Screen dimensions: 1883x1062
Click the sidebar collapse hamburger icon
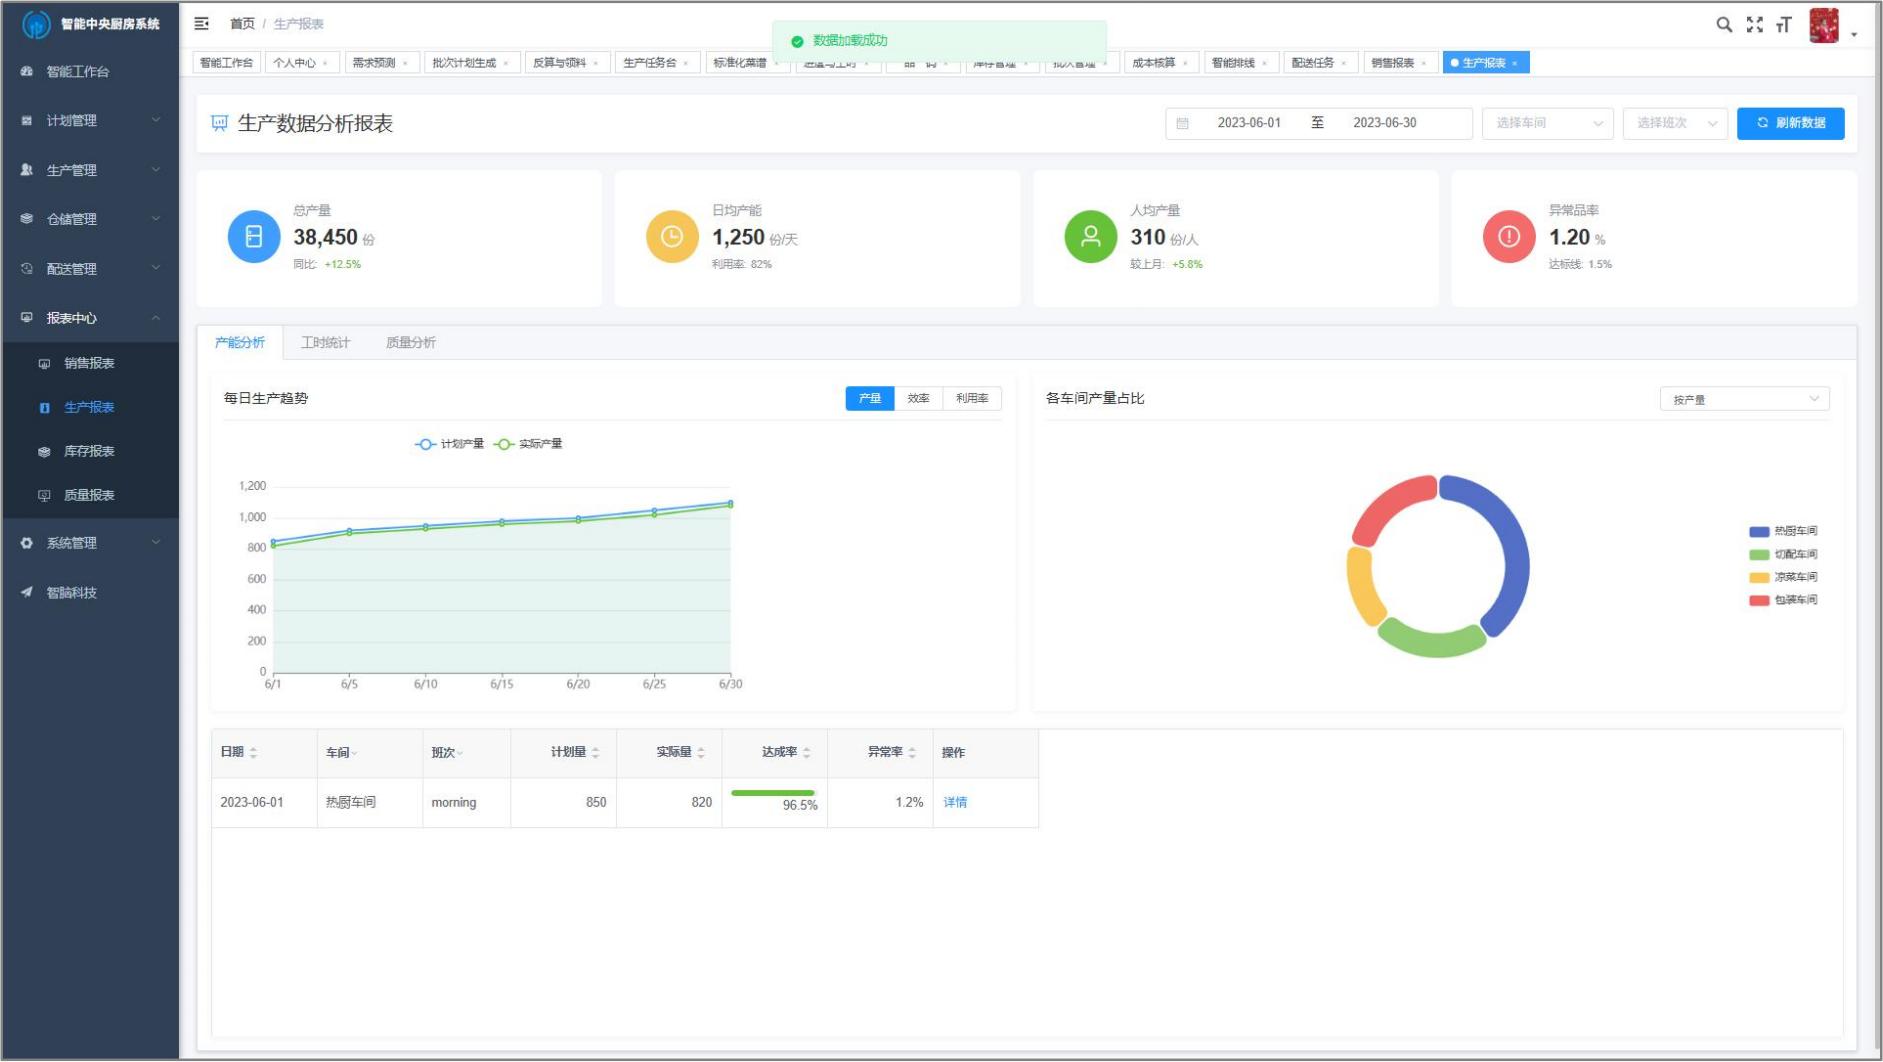point(202,24)
